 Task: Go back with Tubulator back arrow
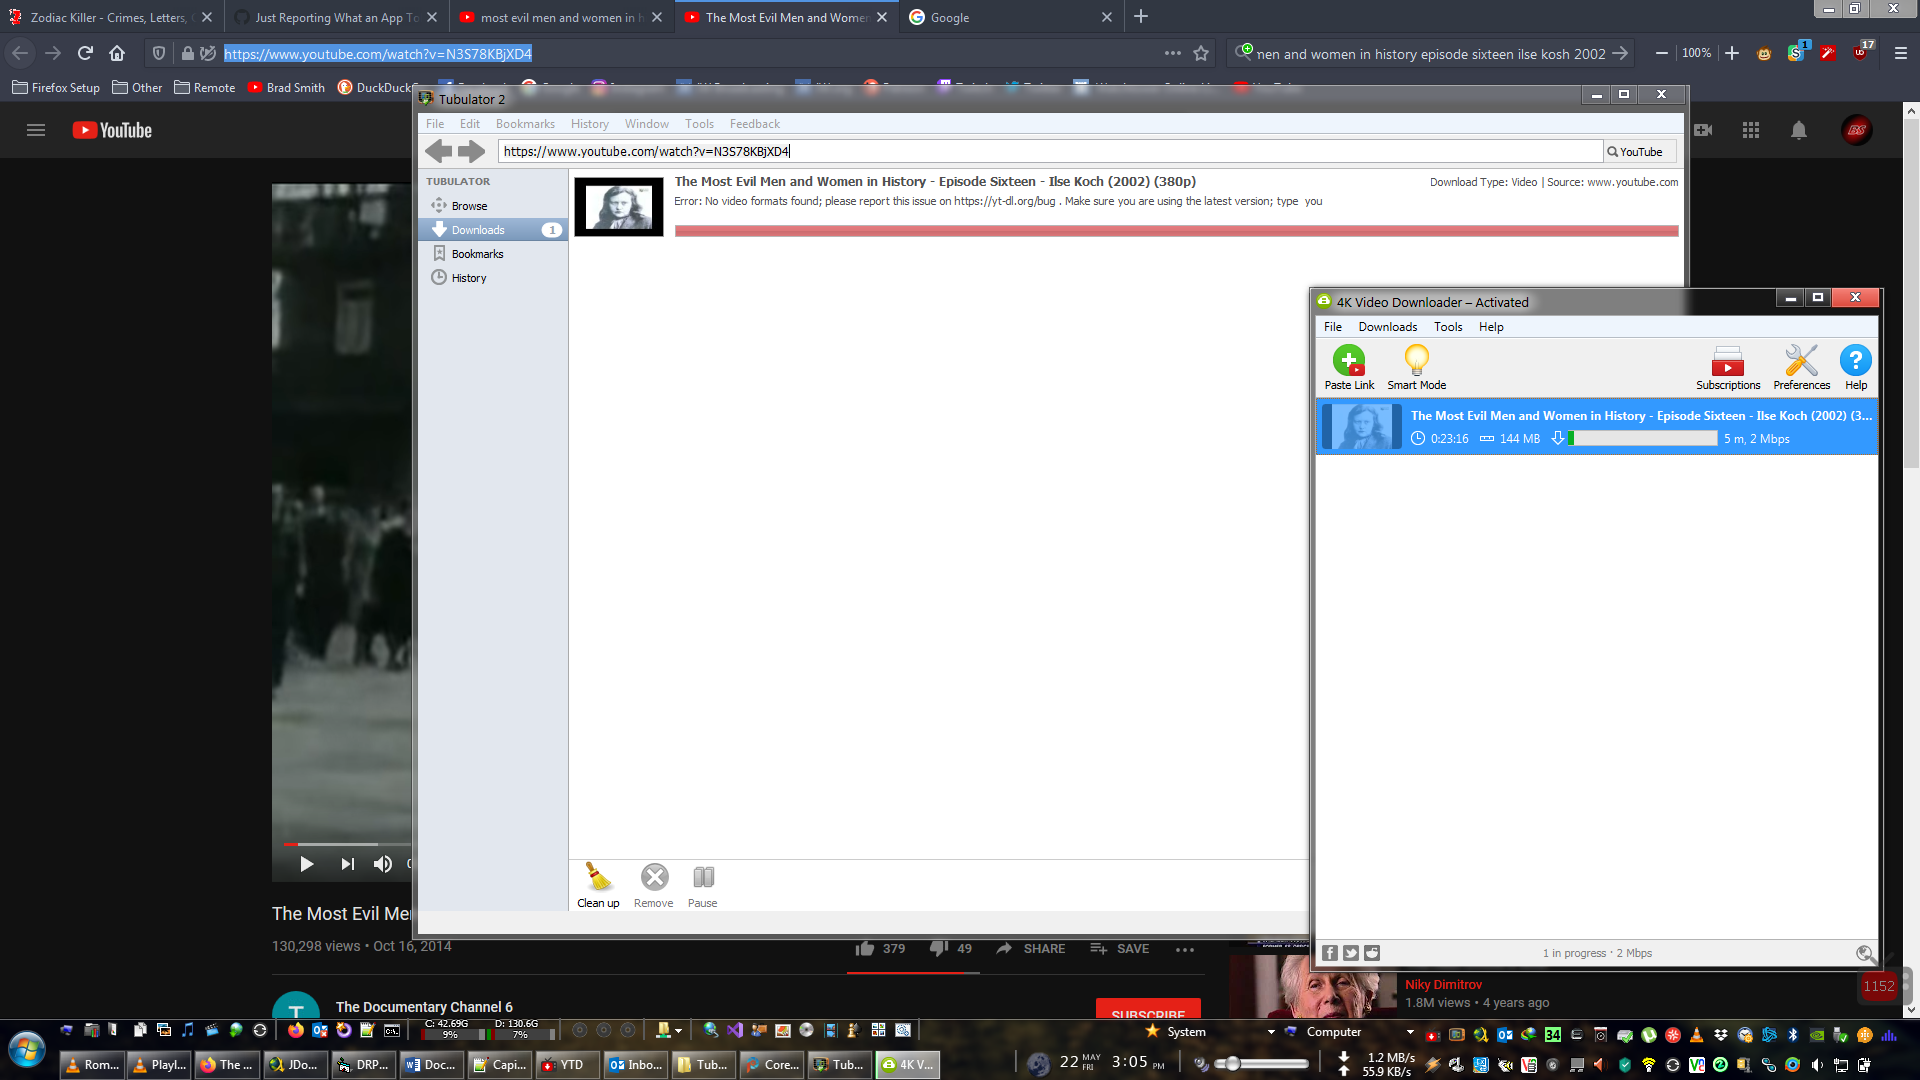coord(438,152)
